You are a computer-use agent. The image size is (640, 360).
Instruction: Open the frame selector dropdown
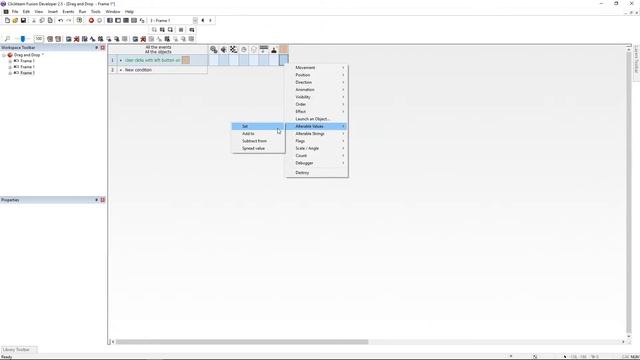coord(195,20)
